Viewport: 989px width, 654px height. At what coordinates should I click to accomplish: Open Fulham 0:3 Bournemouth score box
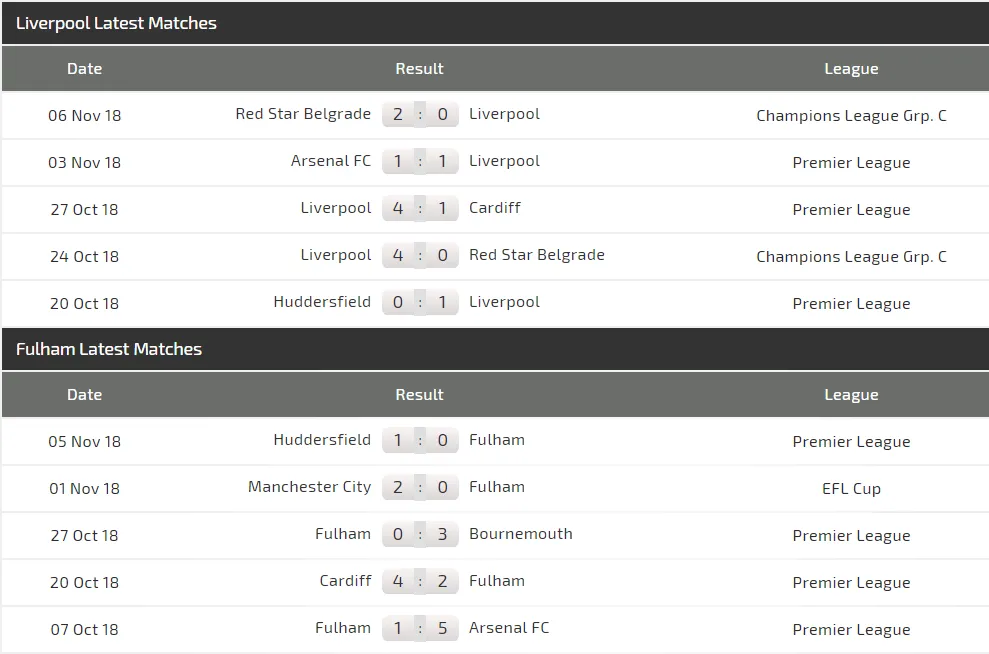pos(420,535)
